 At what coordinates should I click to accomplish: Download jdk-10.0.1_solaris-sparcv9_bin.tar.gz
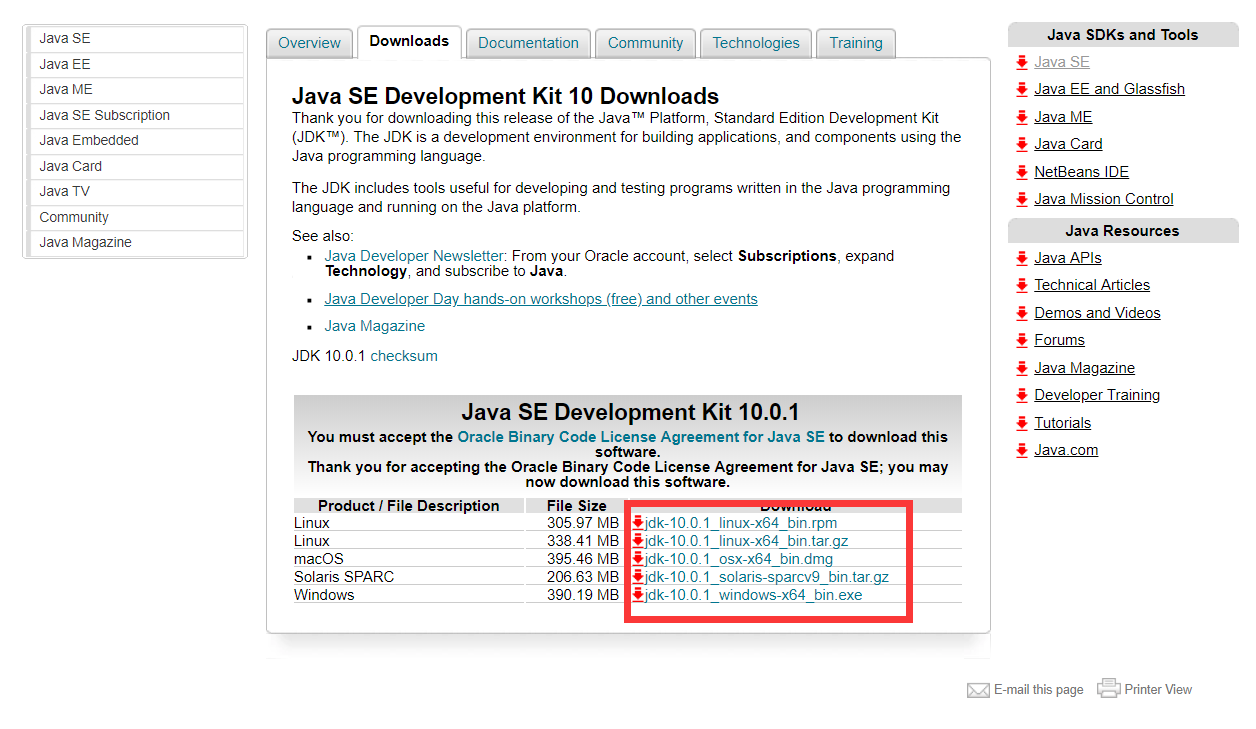pyautogui.click(x=767, y=577)
